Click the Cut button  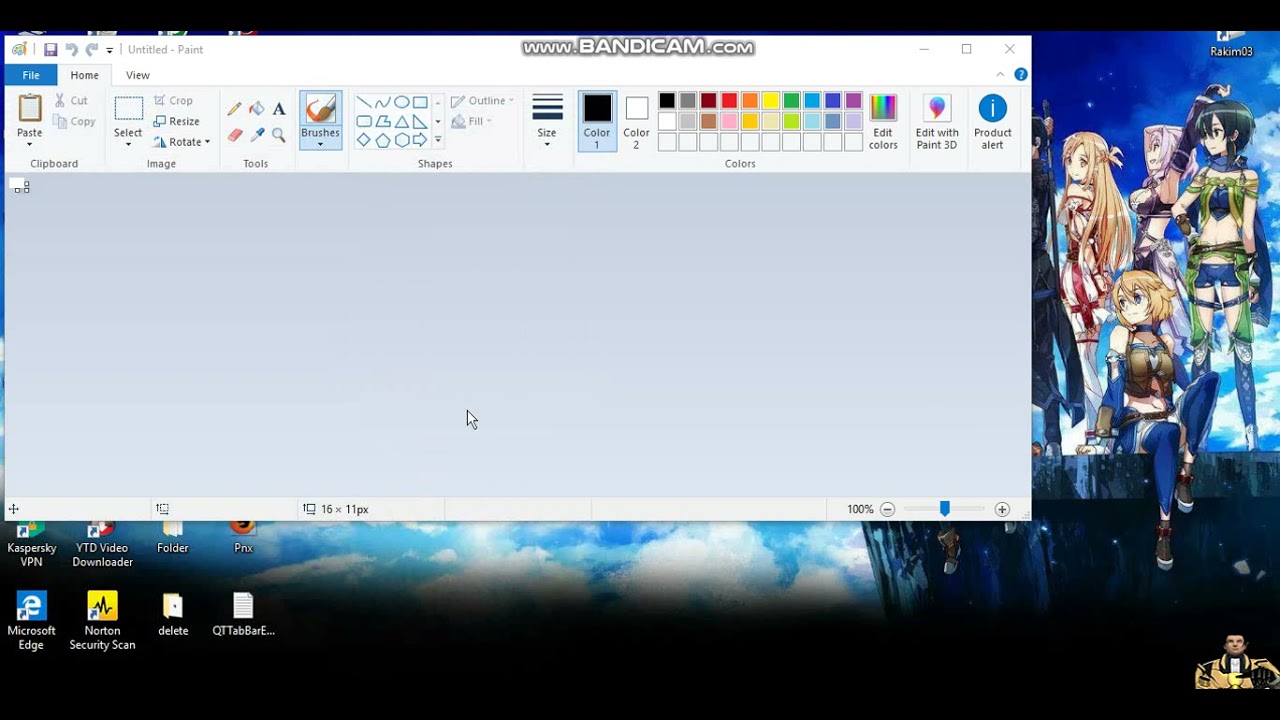[x=71, y=101]
